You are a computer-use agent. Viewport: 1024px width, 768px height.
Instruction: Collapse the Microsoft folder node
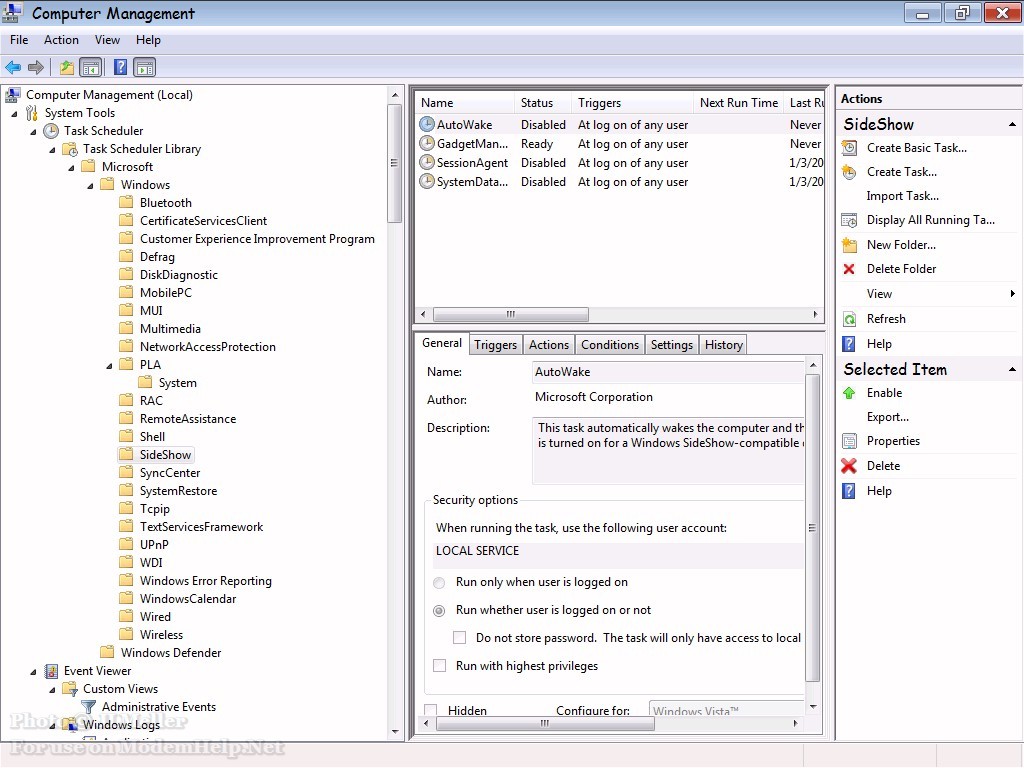(71, 168)
